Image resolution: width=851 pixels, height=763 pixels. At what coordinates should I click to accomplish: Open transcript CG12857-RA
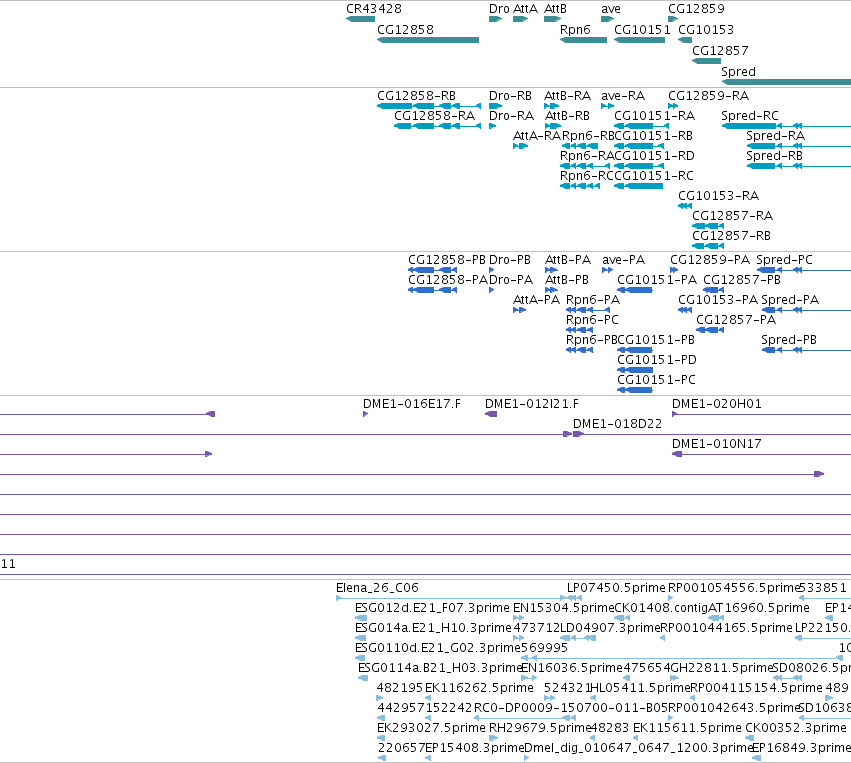click(708, 226)
